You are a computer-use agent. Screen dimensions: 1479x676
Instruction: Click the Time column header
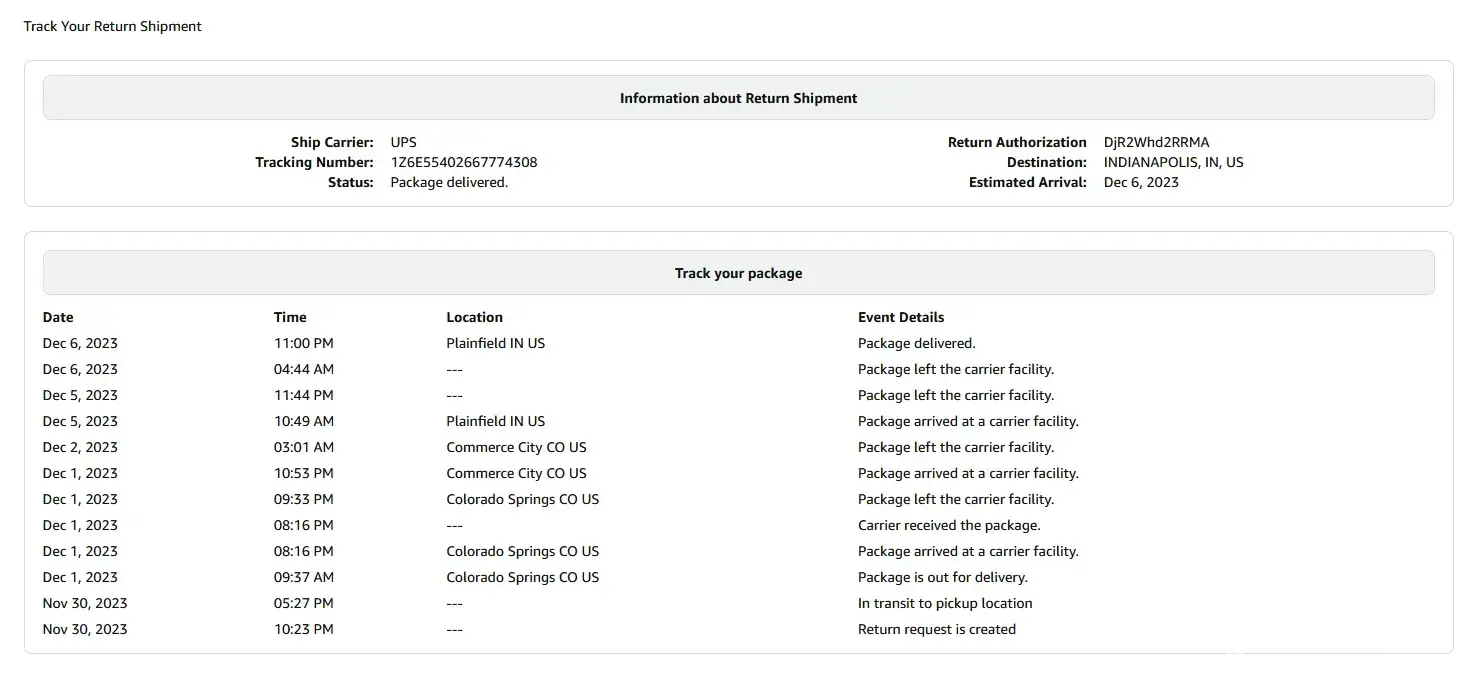pyautogui.click(x=290, y=317)
